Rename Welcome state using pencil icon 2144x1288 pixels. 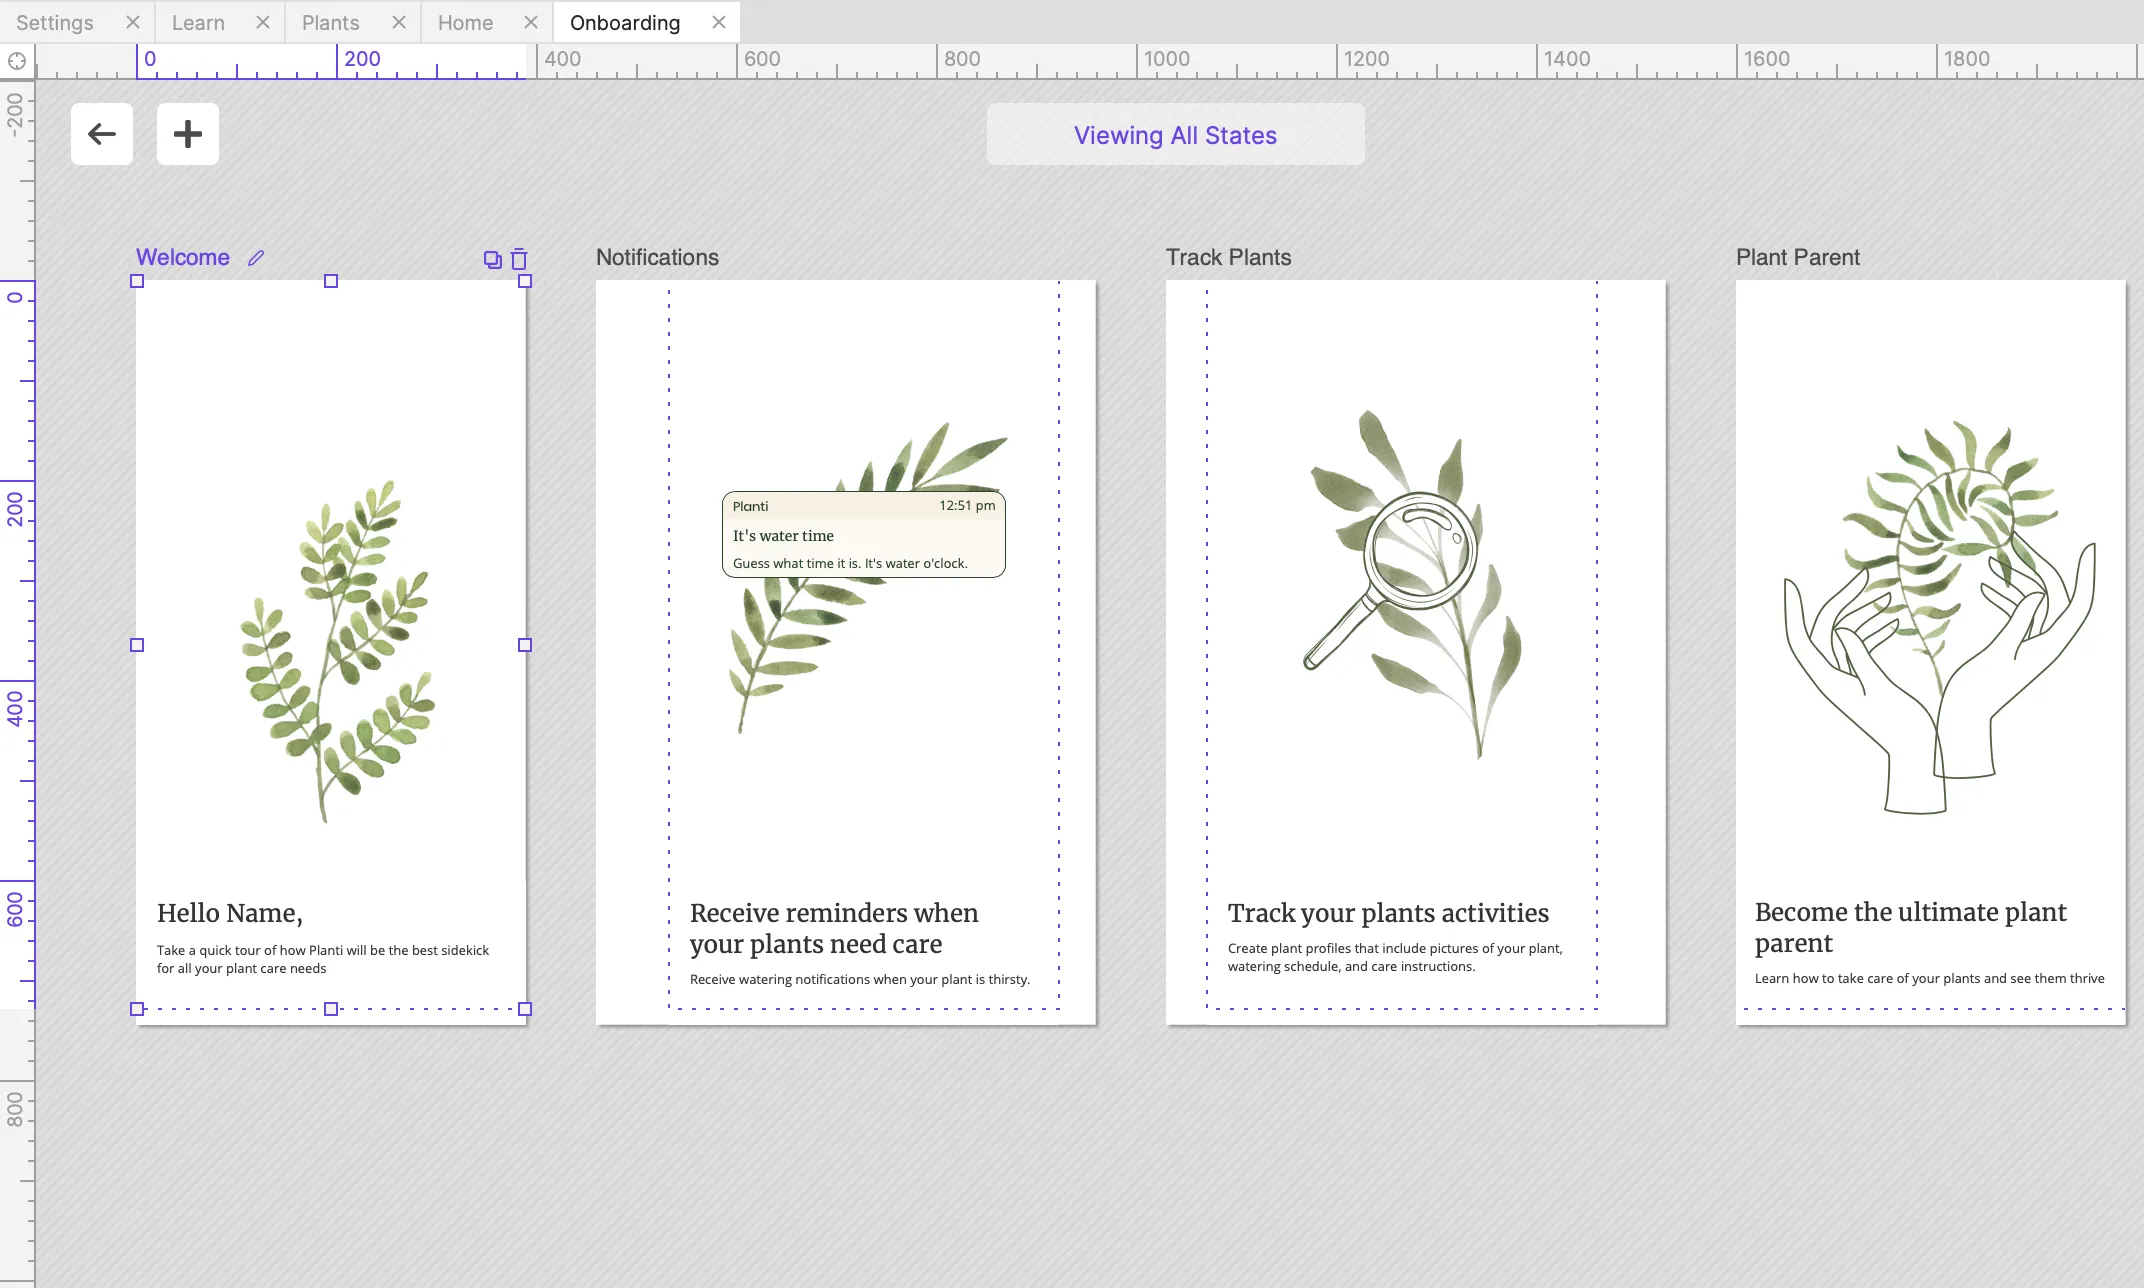[x=256, y=258]
